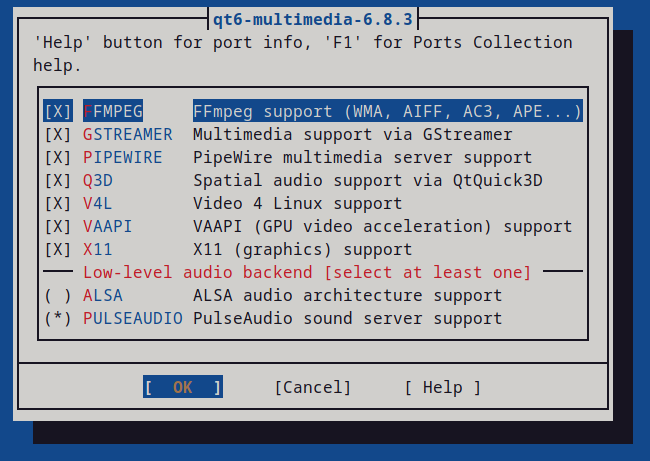Uncheck the V4L checkbox
Image resolution: width=650 pixels, height=461 pixels.
click(x=57, y=203)
